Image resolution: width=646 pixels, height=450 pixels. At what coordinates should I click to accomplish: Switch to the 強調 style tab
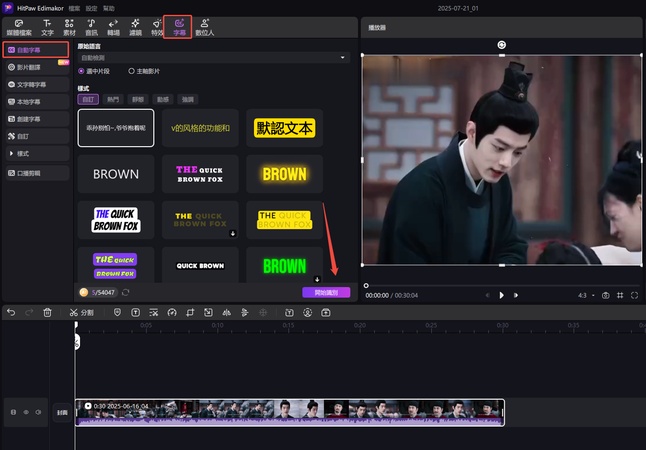click(x=188, y=99)
